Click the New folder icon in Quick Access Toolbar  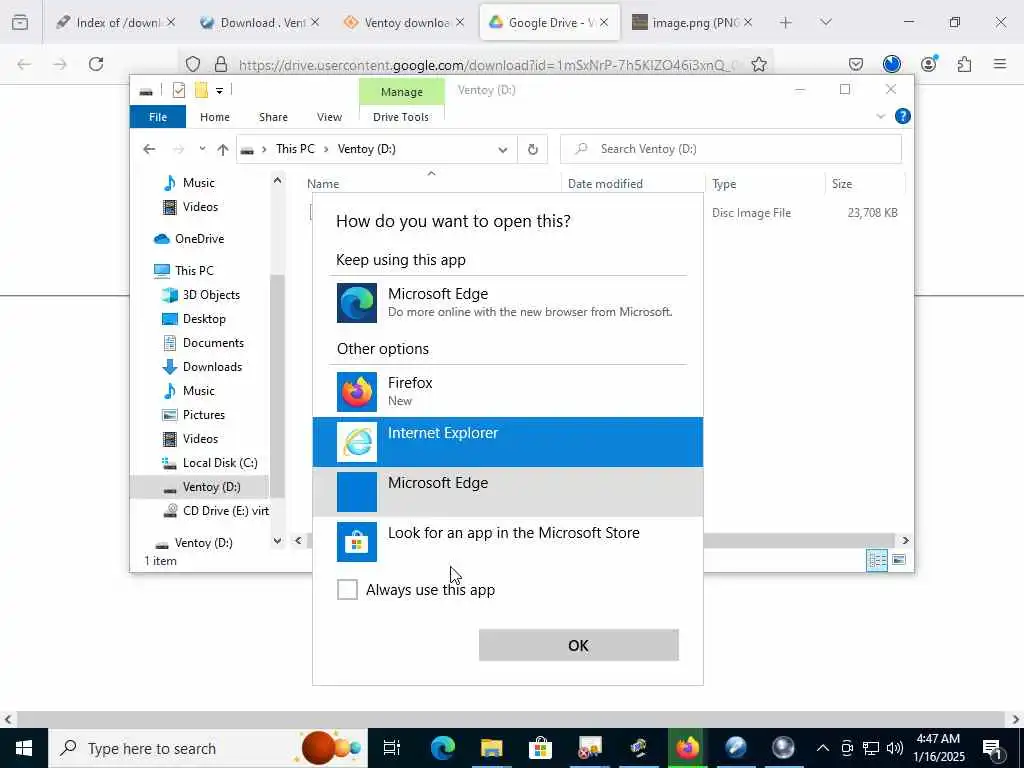pyautogui.click(x=201, y=90)
